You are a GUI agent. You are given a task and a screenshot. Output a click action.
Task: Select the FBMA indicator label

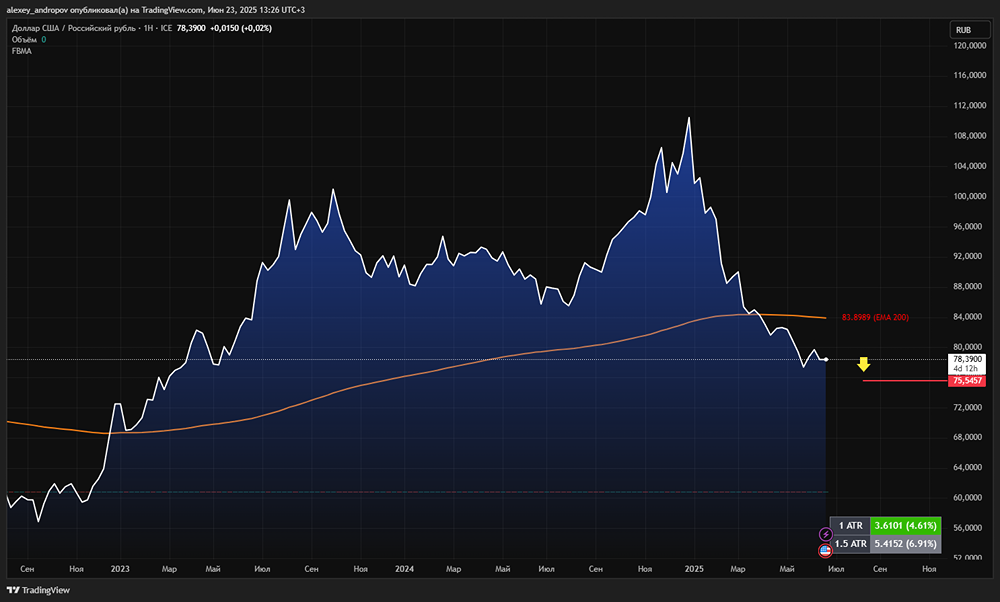(22, 51)
